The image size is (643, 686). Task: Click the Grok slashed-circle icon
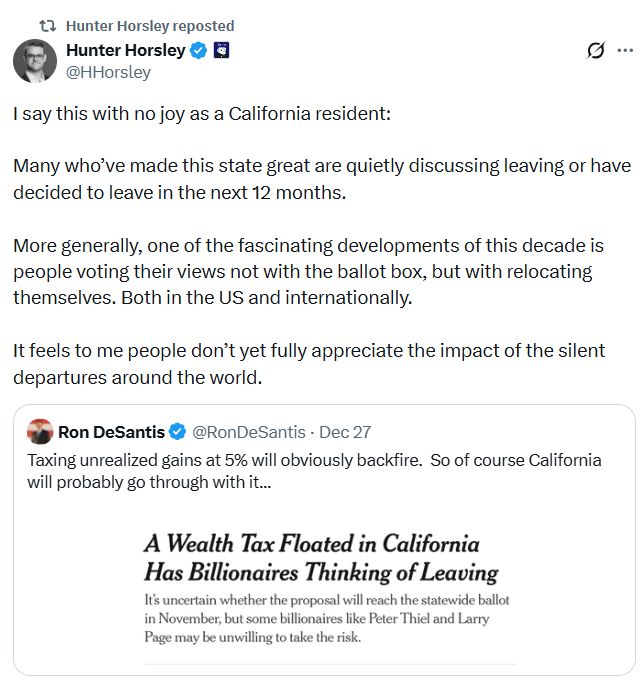(x=596, y=51)
